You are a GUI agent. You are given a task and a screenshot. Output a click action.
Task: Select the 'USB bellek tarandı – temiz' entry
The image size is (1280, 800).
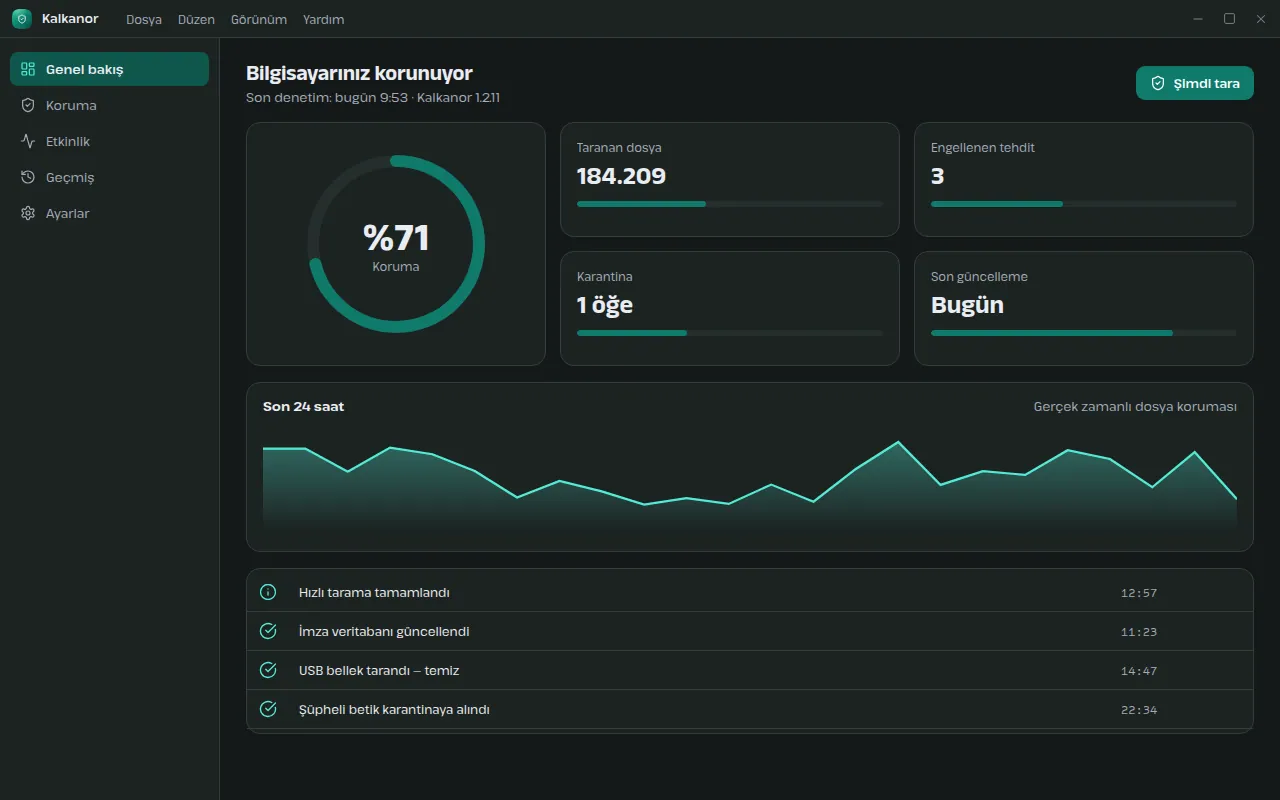750,670
